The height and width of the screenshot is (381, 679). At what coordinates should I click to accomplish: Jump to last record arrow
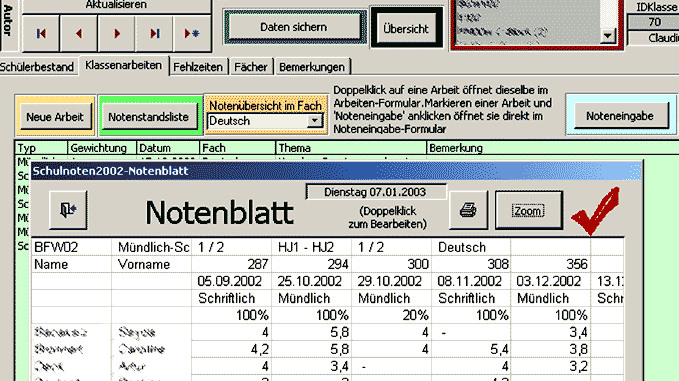click(155, 33)
